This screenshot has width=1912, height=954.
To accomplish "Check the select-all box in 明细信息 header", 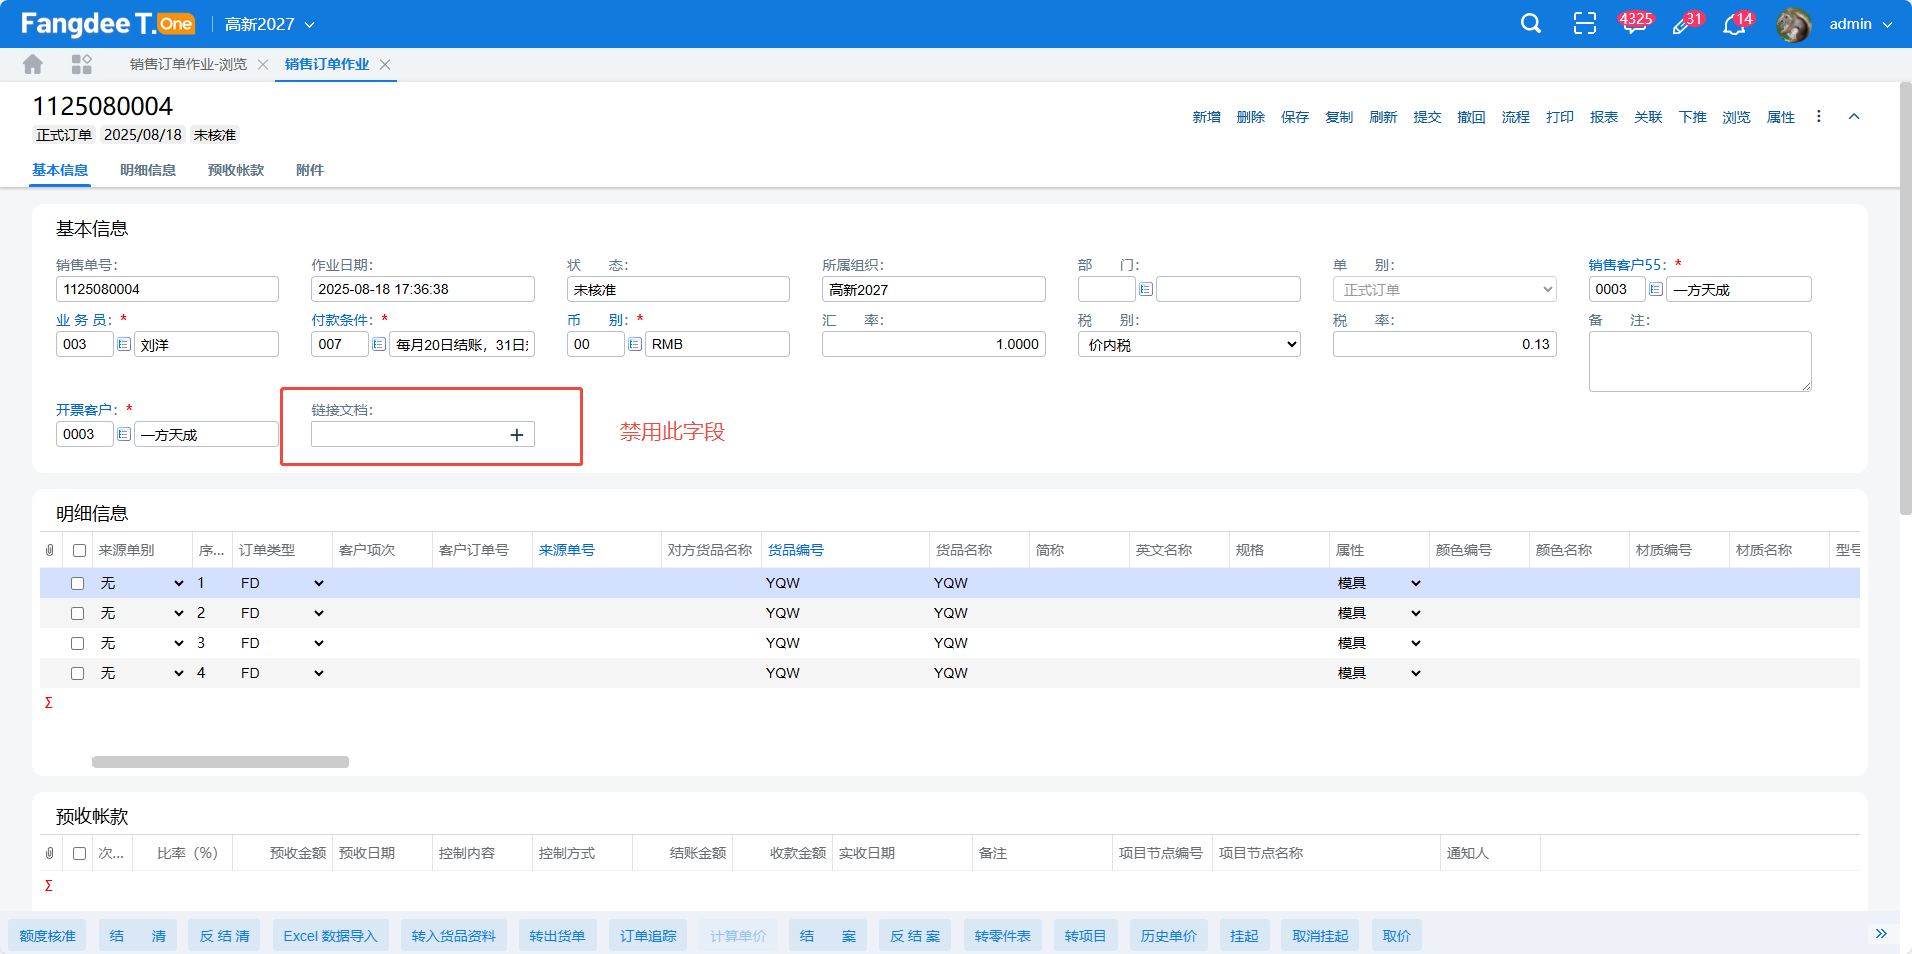I will tap(79, 551).
